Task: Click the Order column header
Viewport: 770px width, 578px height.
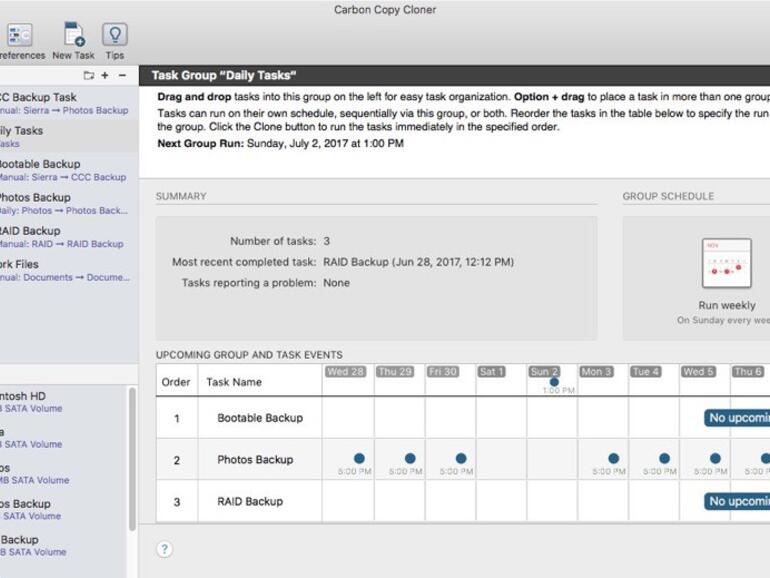Action: point(176,382)
